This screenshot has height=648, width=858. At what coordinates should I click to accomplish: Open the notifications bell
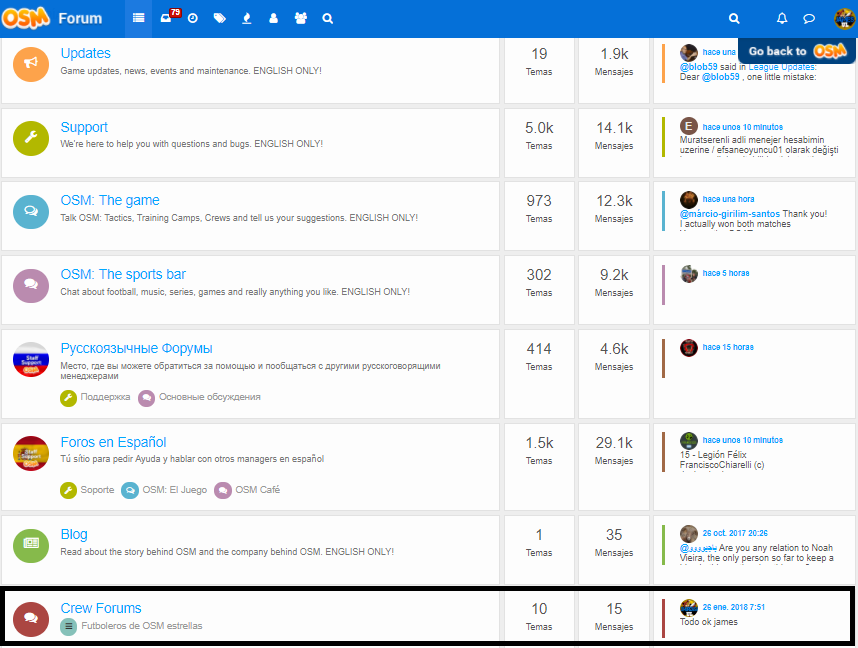782,18
